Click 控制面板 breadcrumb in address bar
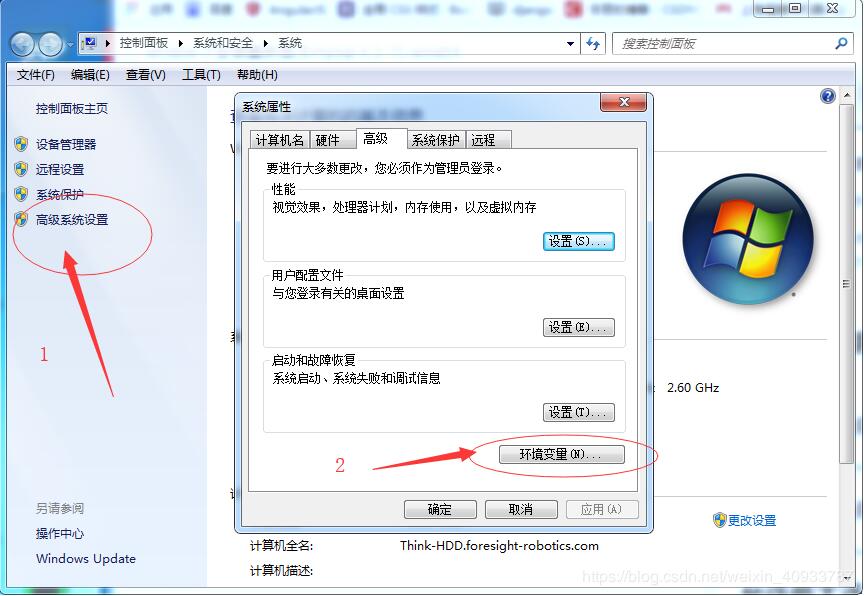864x596 pixels. coord(144,43)
